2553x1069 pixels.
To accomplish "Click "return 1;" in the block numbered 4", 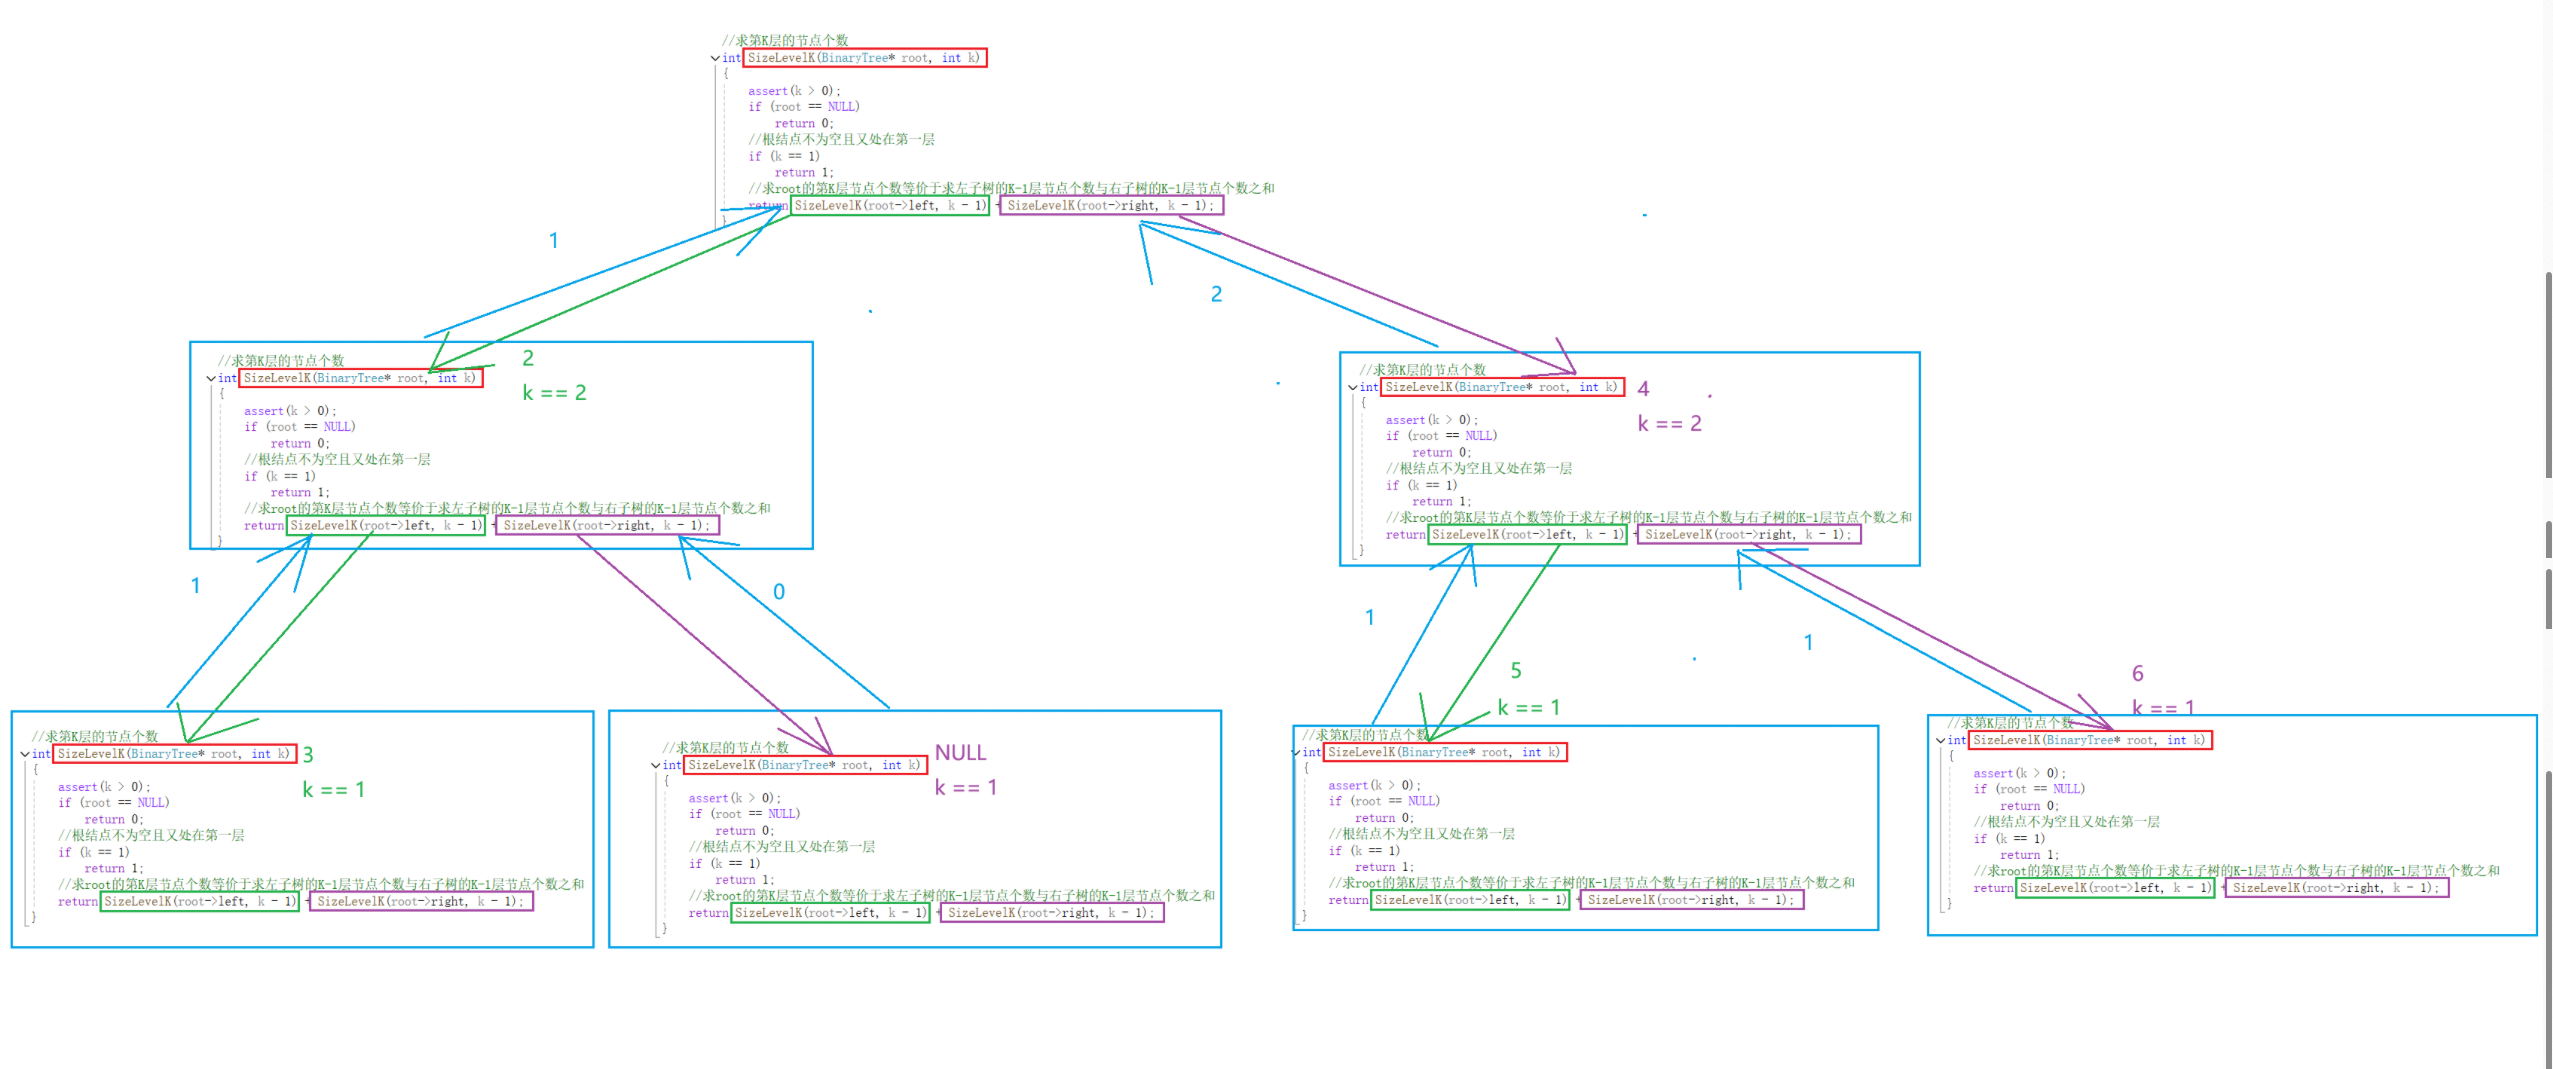I will (1441, 502).
